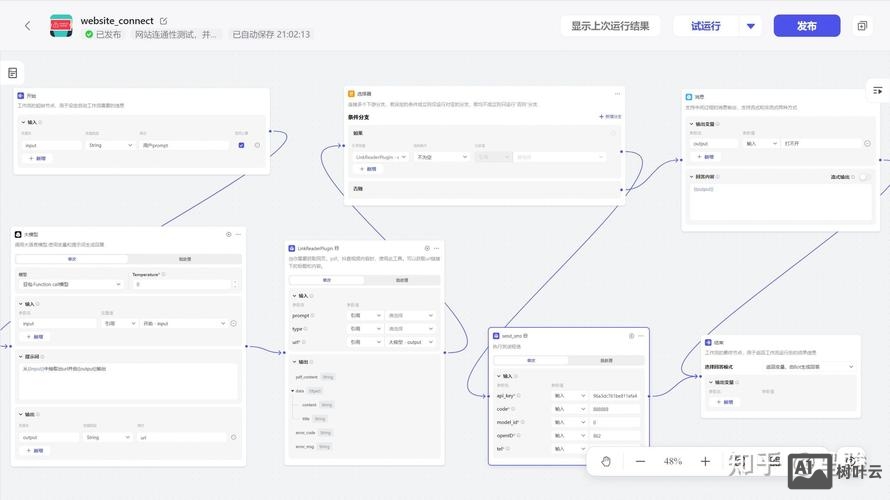
Task: Toggle the required checkbox for input parameter
Action: [241, 145]
